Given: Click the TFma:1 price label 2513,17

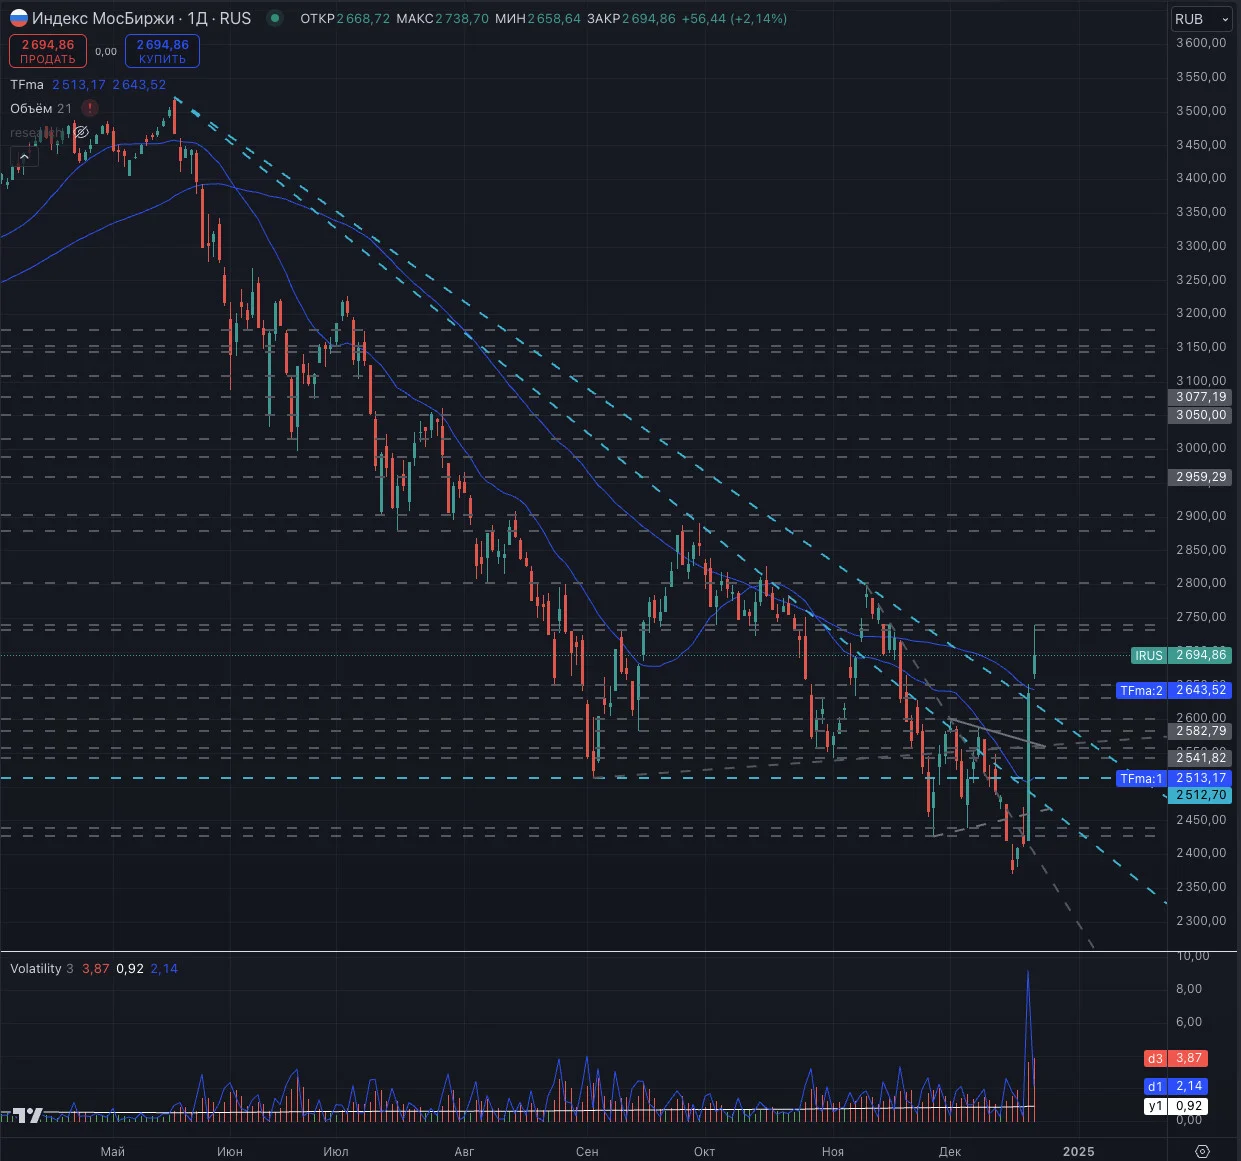Looking at the screenshot, I should click(1172, 778).
